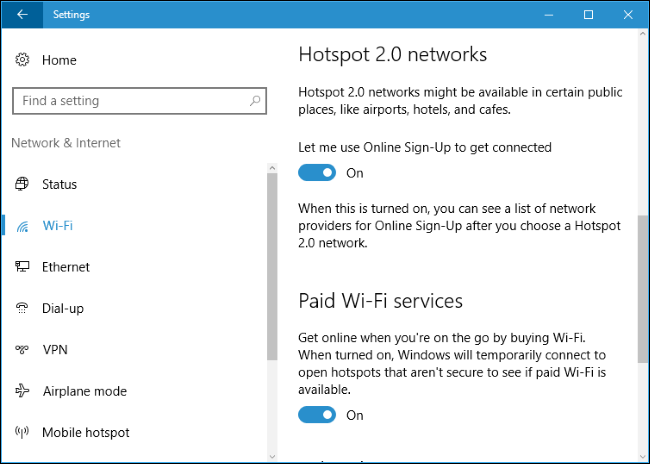Viewport: 650px width, 464px height.
Task: Click the search magnifier icon
Action: (255, 101)
